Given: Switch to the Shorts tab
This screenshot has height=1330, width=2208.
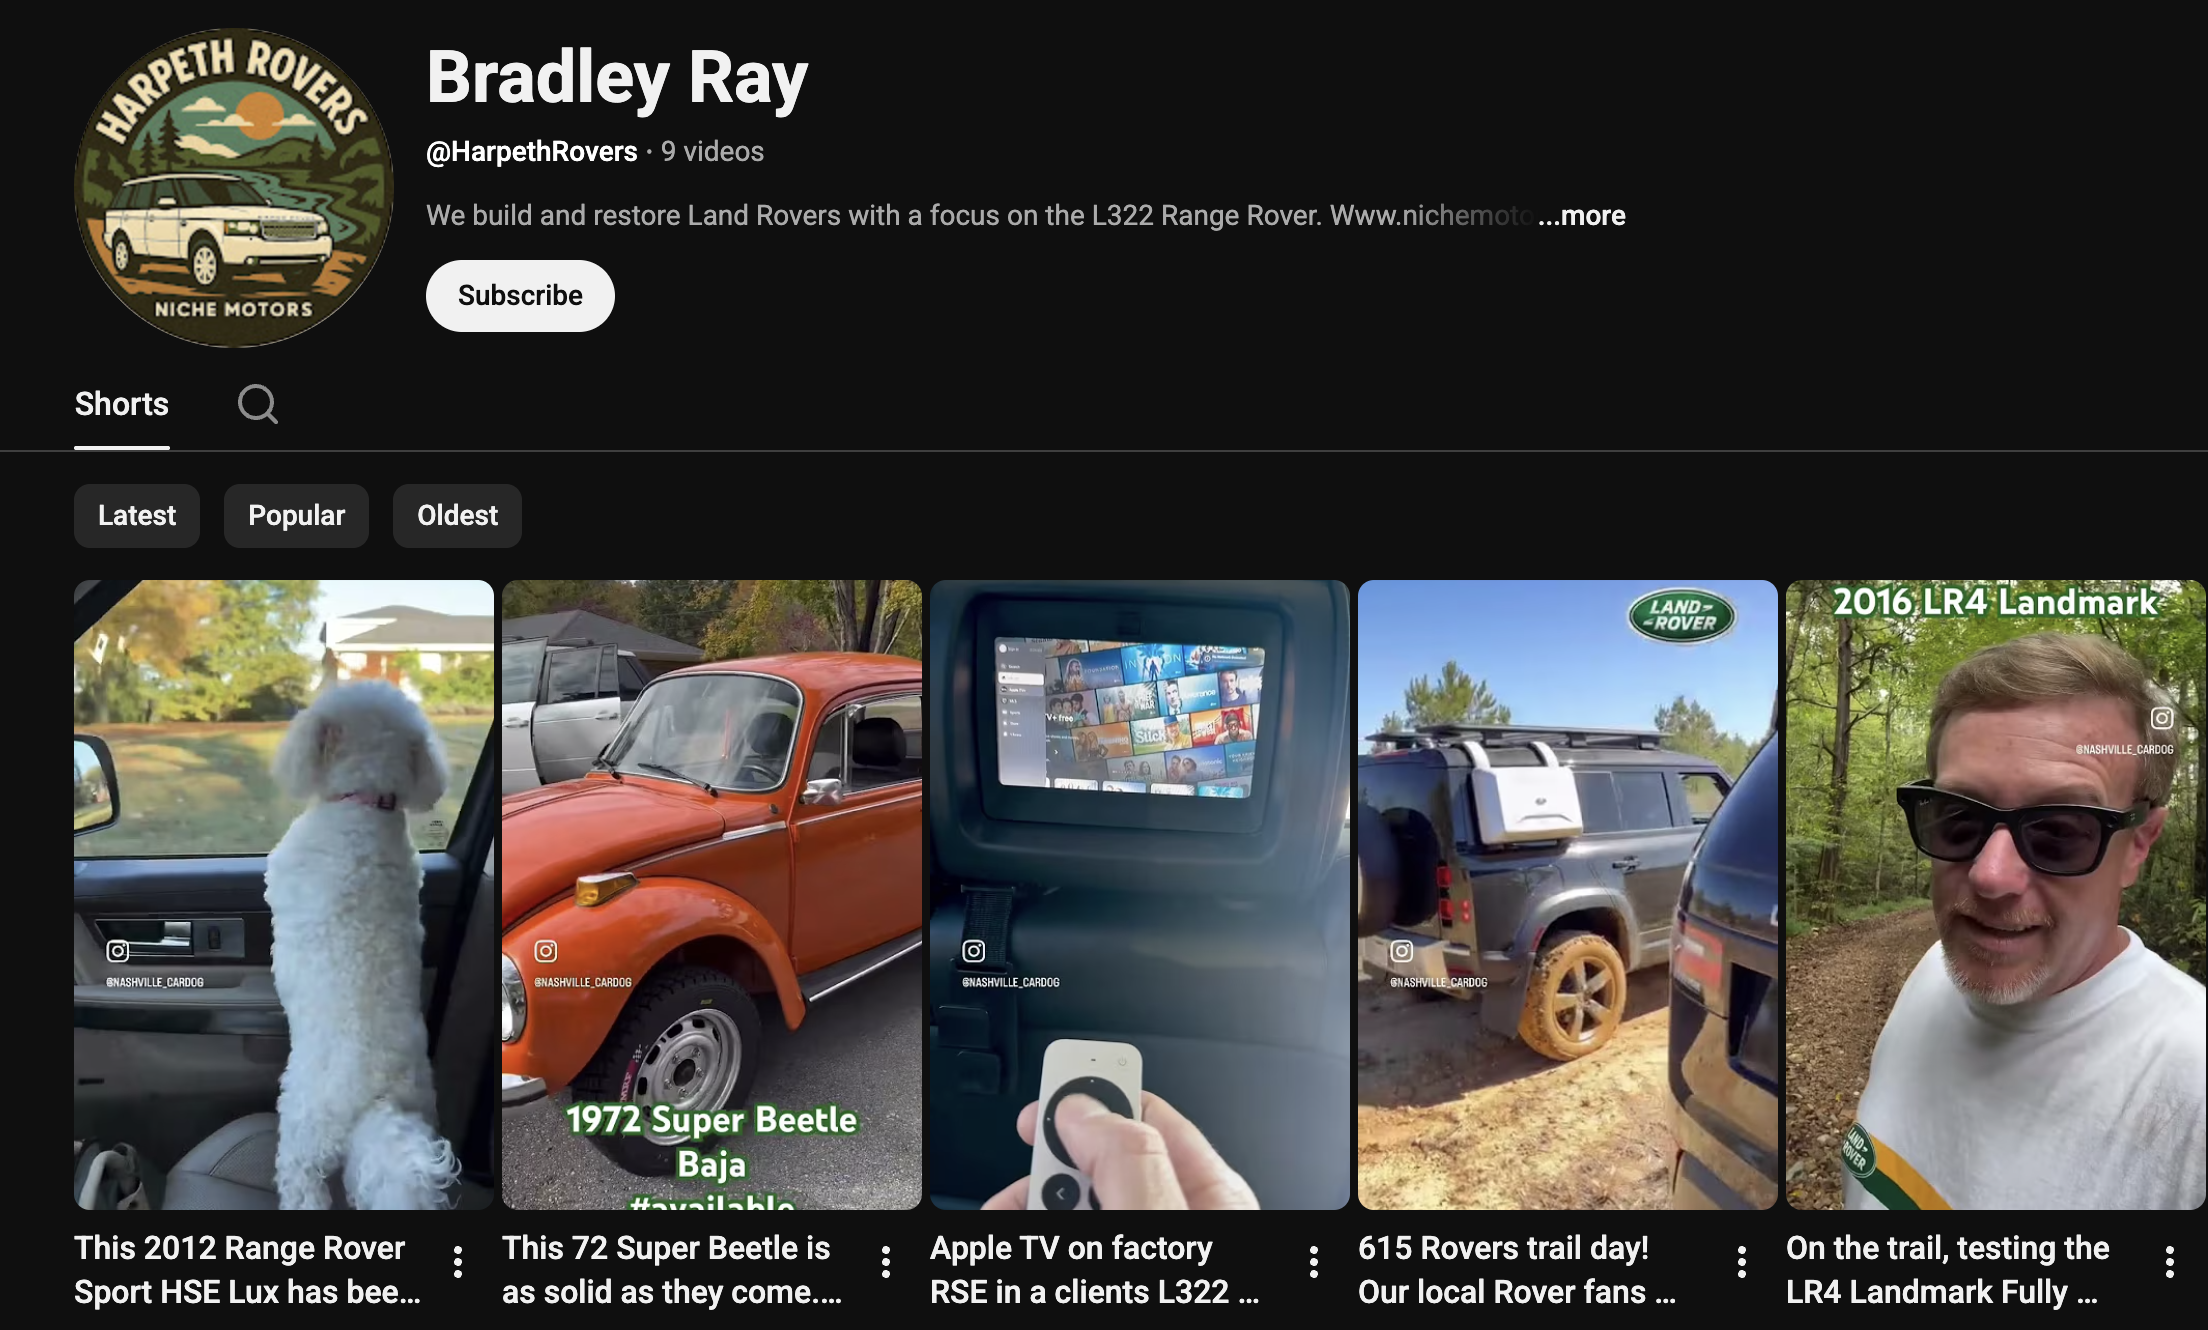Looking at the screenshot, I should tap(121, 404).
